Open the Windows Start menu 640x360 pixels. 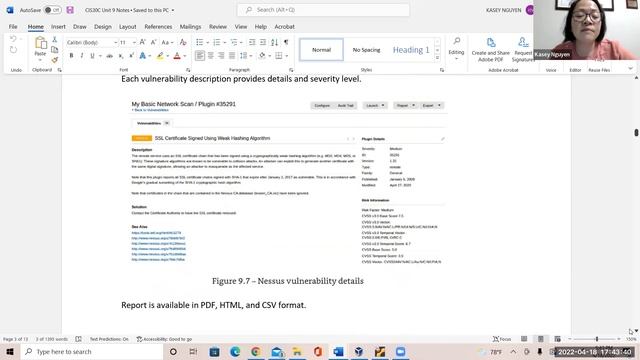click(x=10, y=351)
